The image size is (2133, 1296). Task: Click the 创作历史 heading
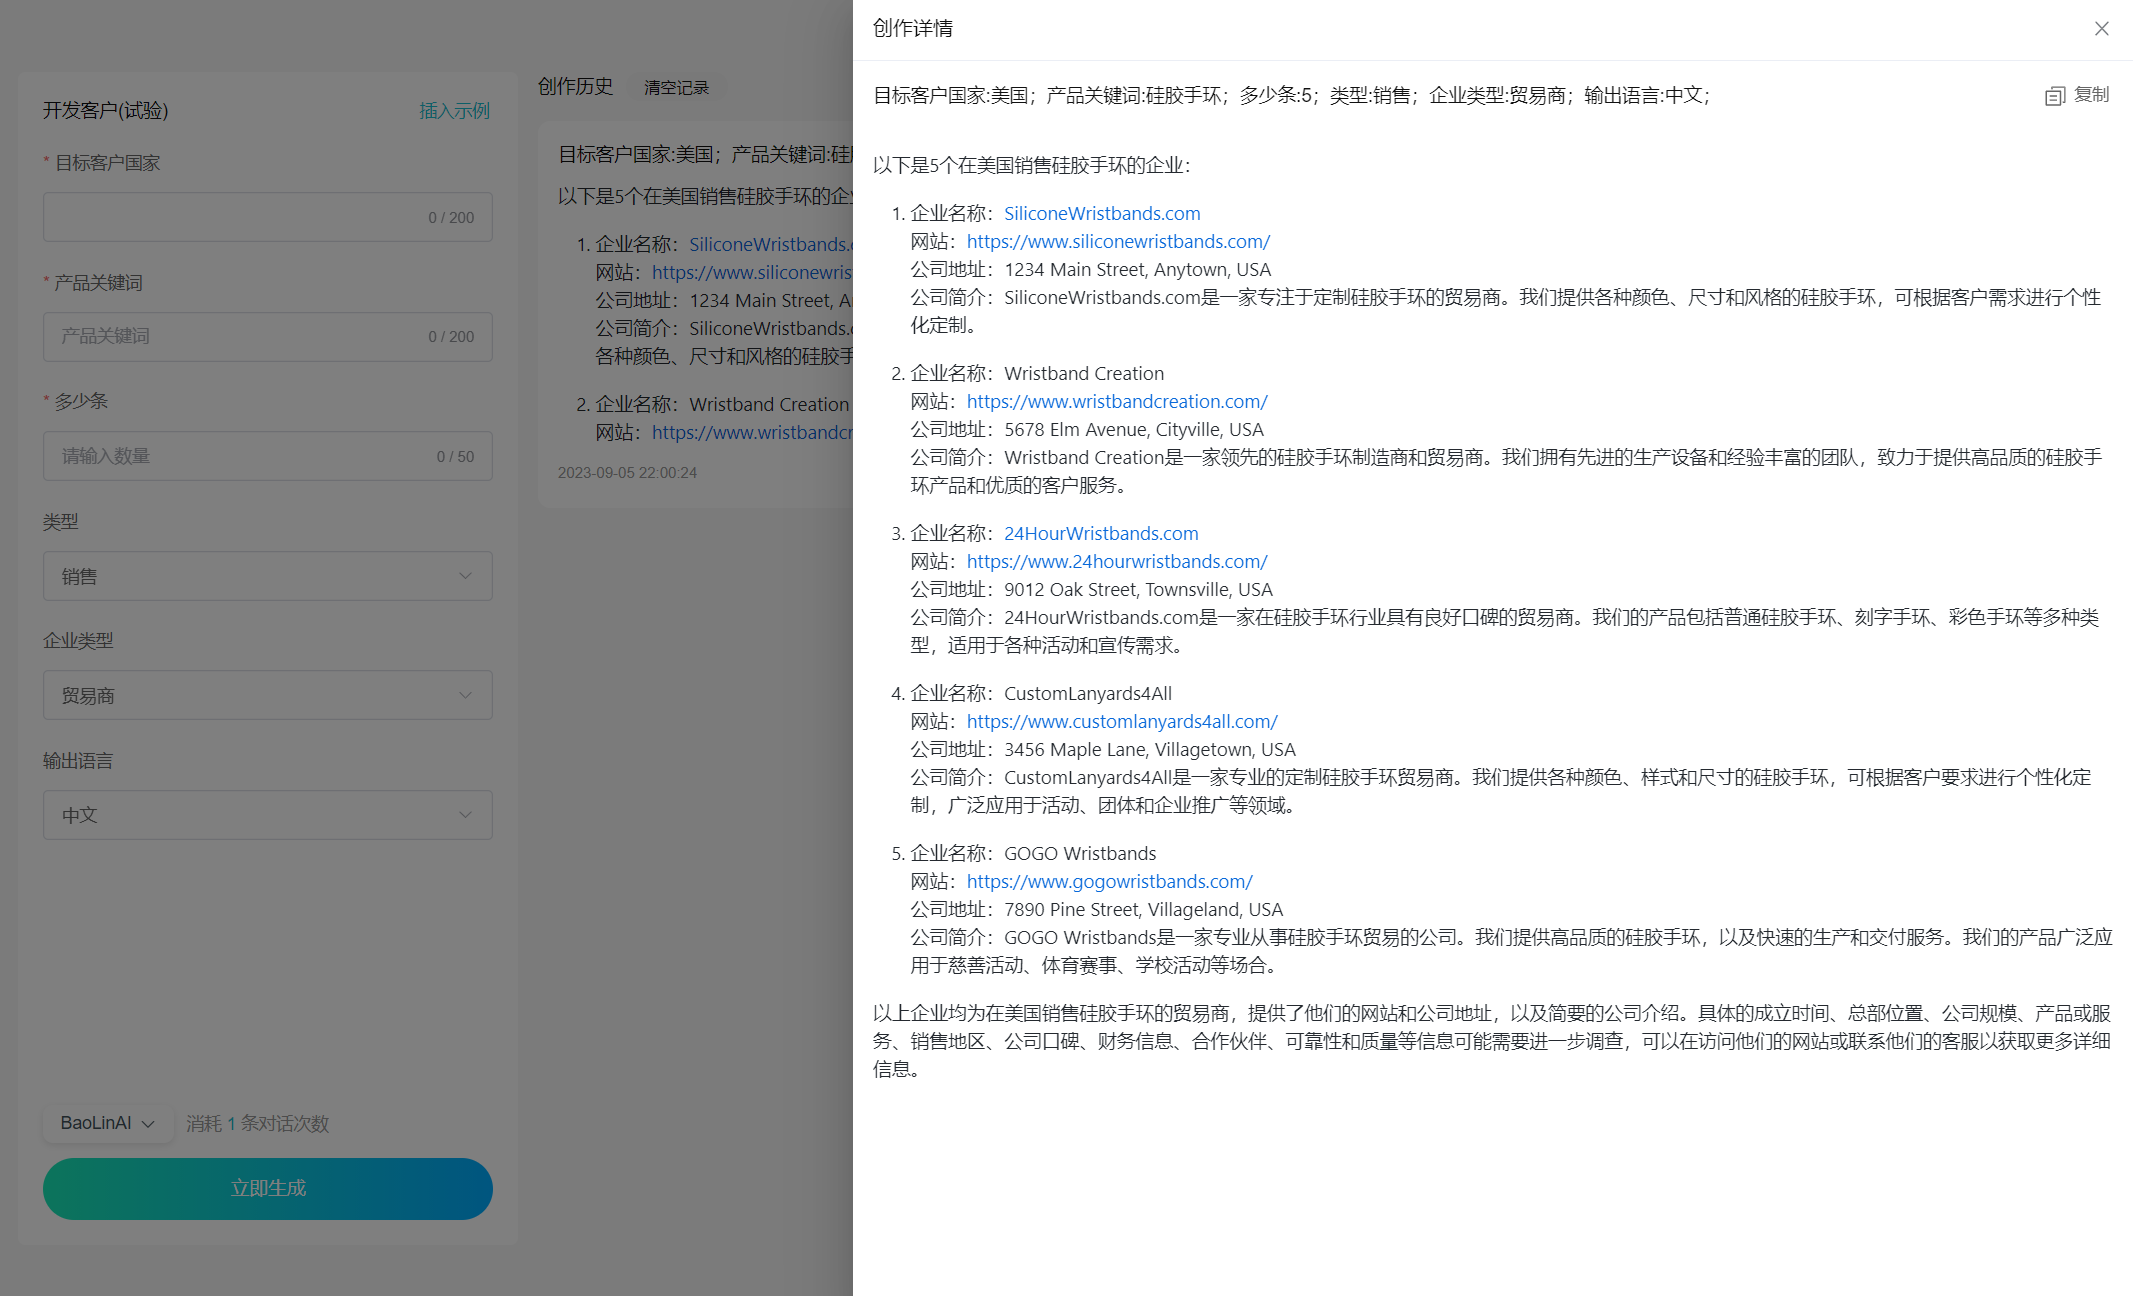point(576,86)
